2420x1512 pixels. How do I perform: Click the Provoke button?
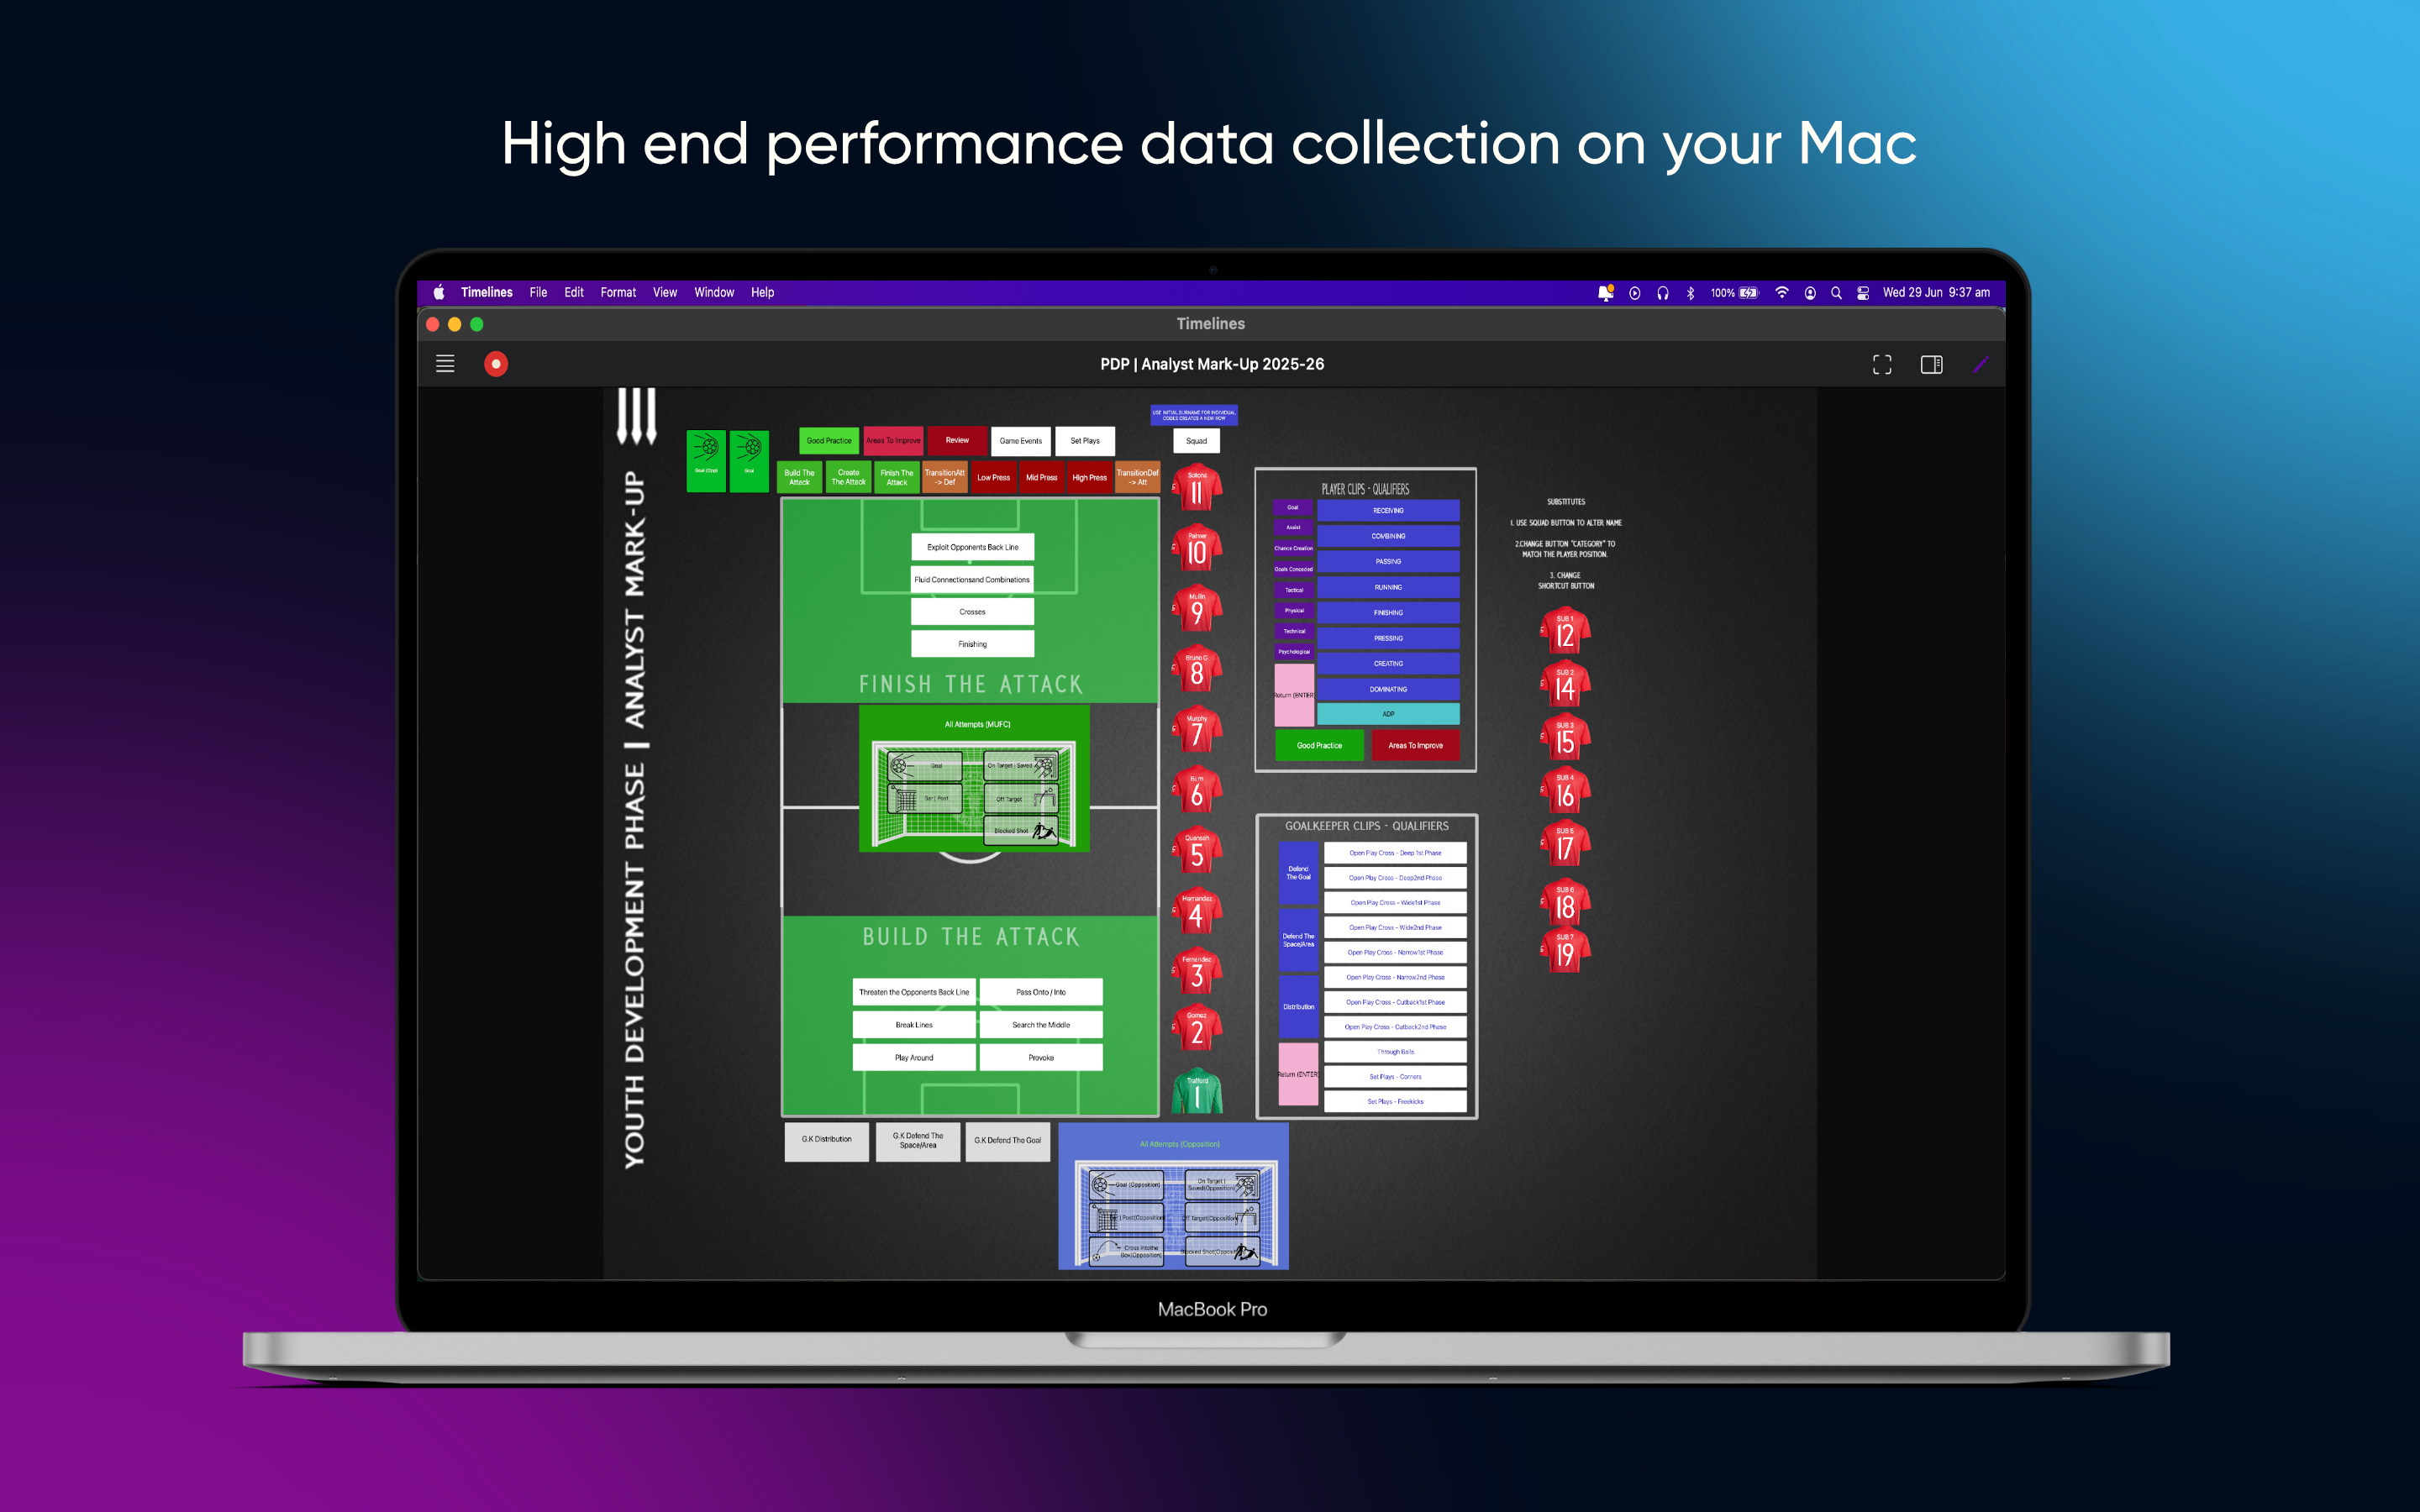pyautogui.click(x=1041, y=1057)
